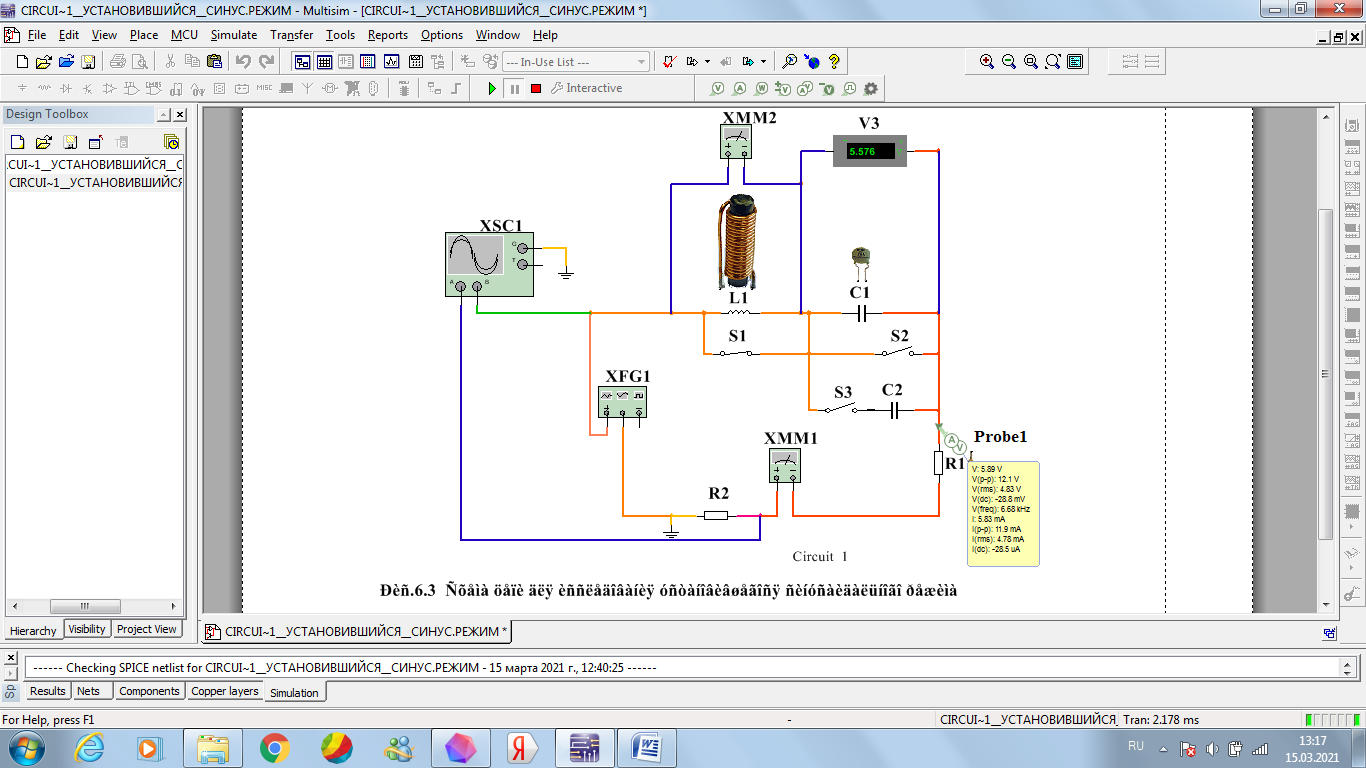Zoom out with the minus magnifier
Image resolution: width=1366 pixels, height=768 pixels.
click(x=1009, y=62)
